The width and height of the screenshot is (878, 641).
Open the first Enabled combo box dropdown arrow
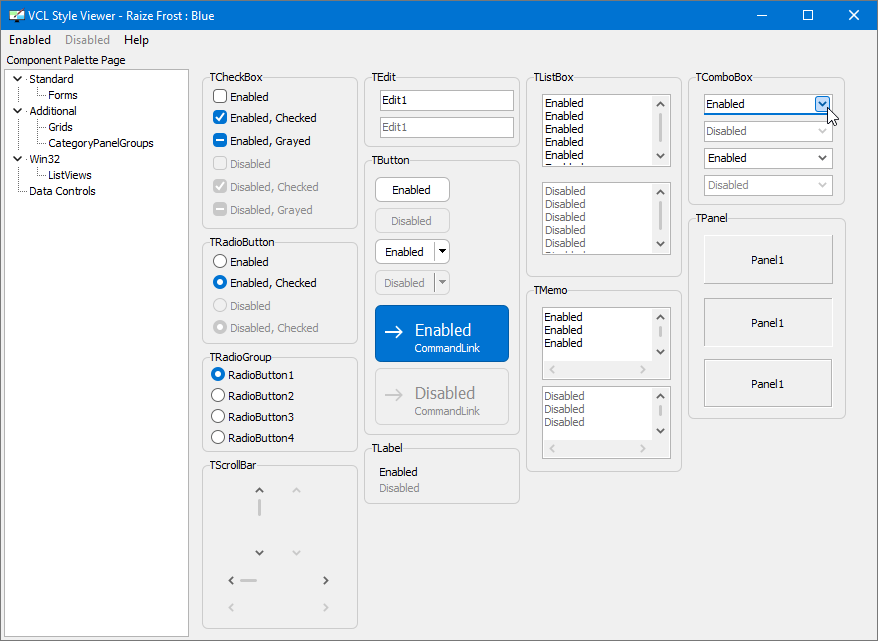click(x=822, y=104)
